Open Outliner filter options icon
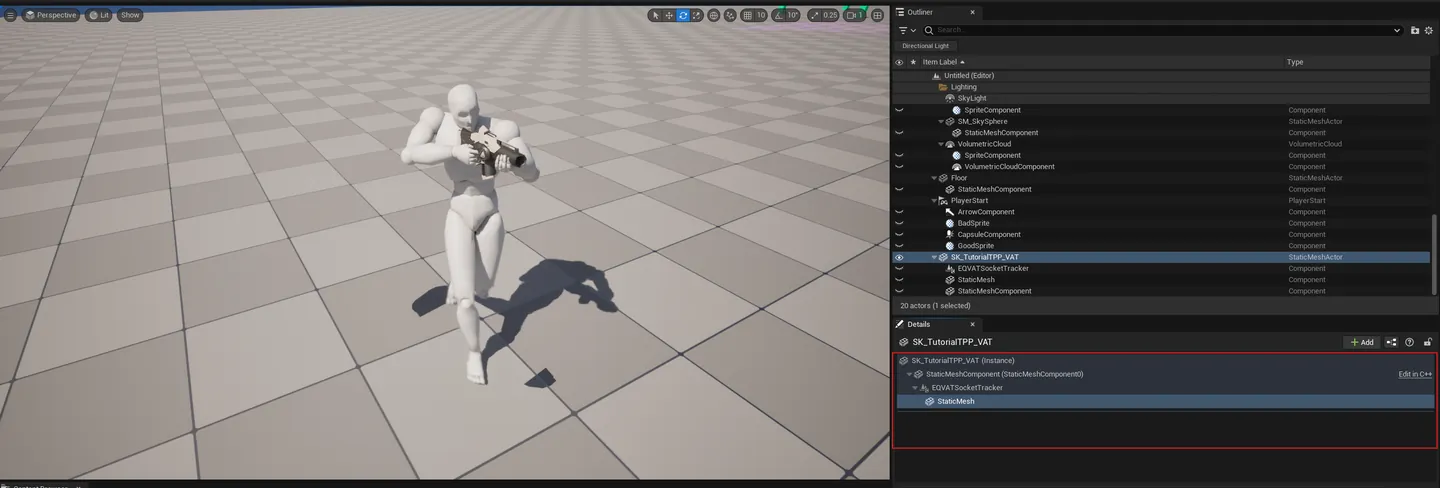 click(905, 31)
